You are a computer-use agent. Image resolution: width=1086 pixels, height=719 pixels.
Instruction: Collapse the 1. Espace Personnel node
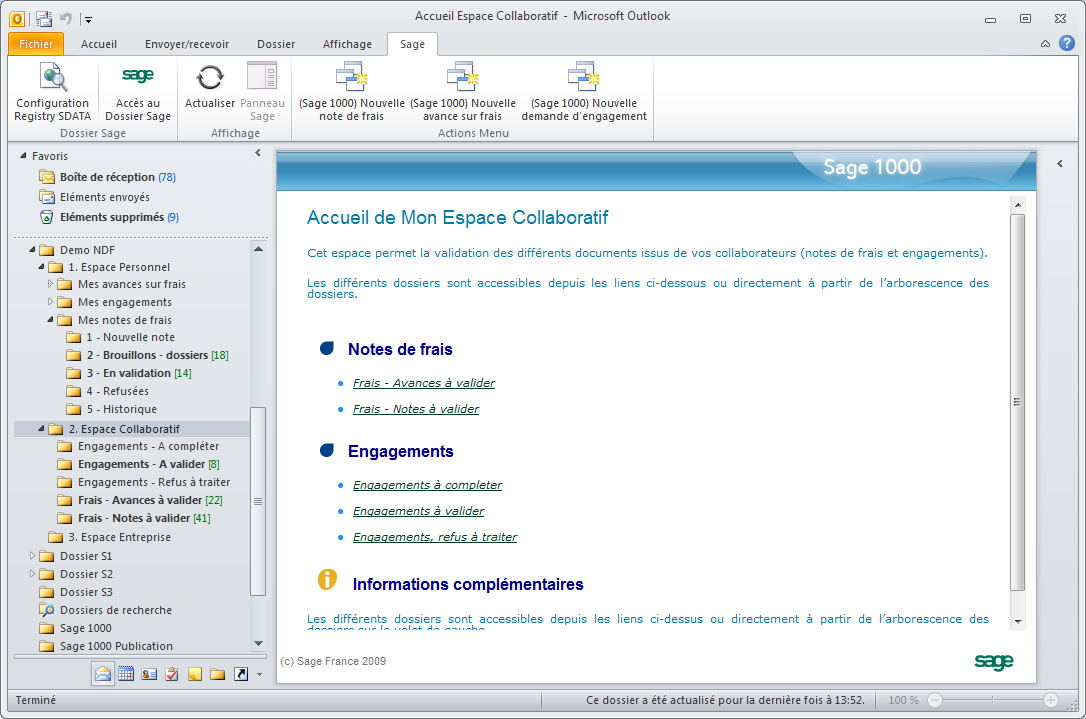click(x=41, y=267)
